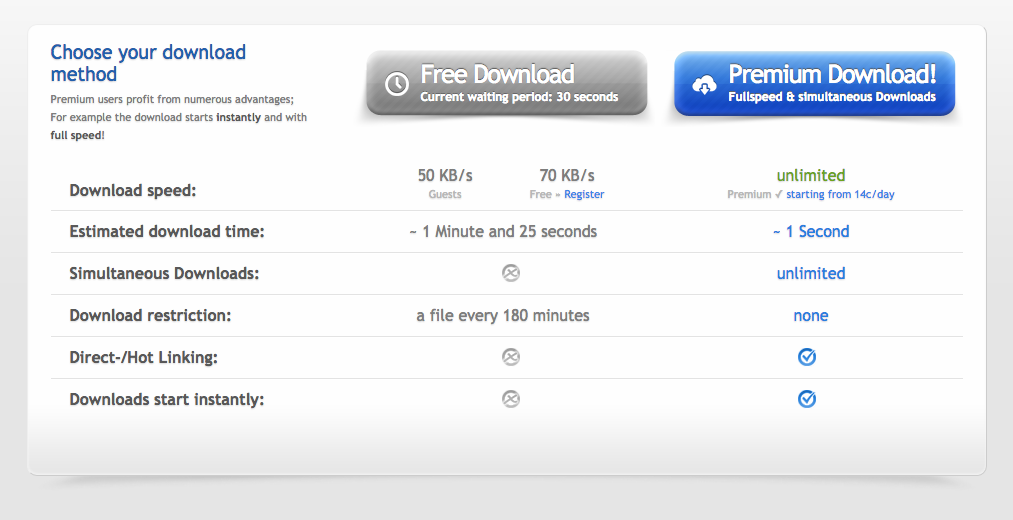Open the starting from 14c/day link
1013x520 pixels.
(840, 194)
